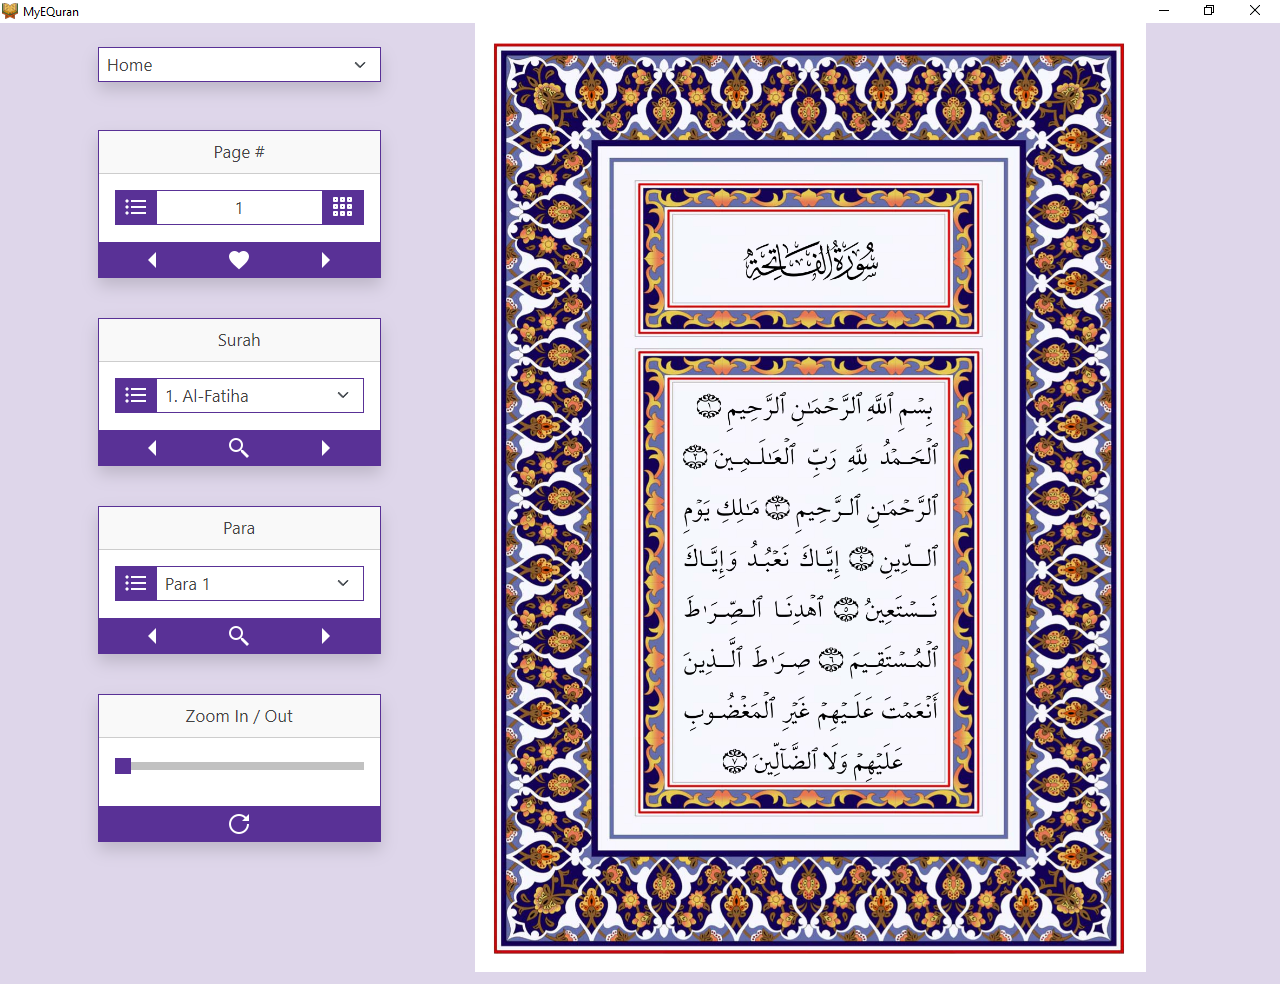Viewport: 1280px width, 984px height.
Task: Click the heart icon to favorite this page
Action: pos(239,259)
